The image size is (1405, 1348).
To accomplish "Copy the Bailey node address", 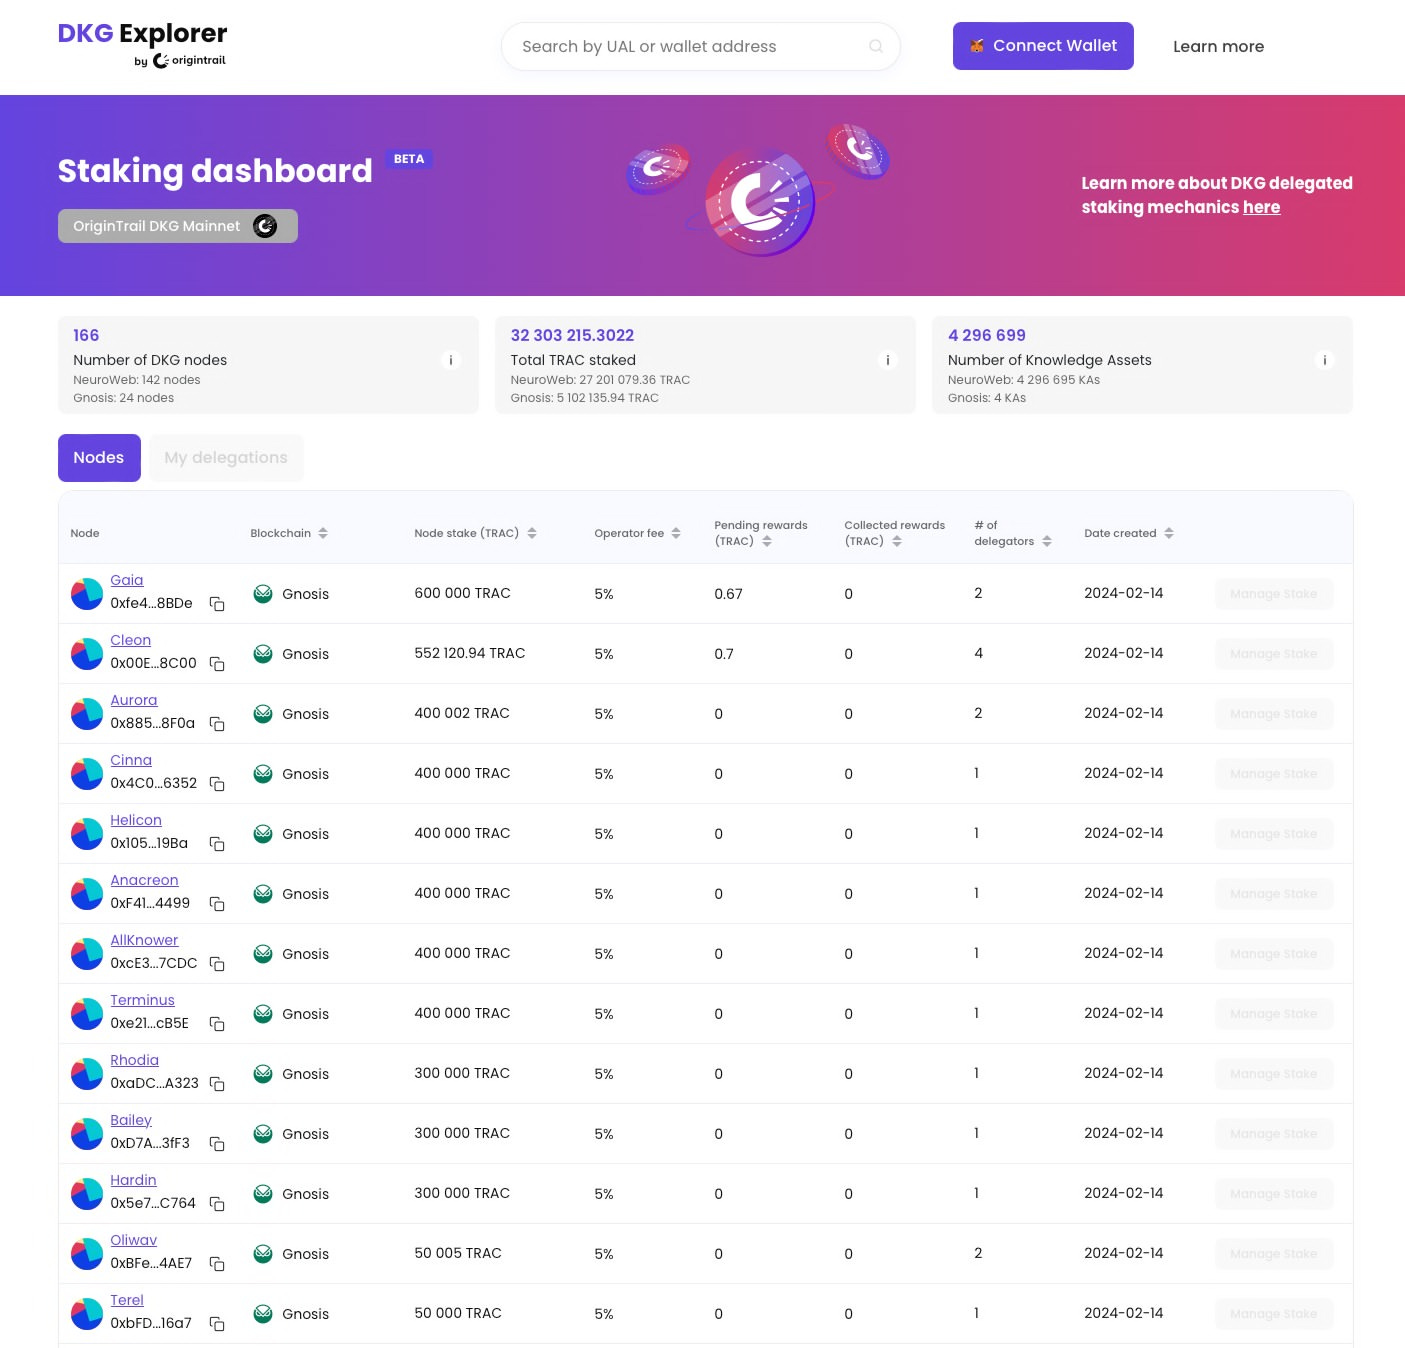I will [217, 1144].
